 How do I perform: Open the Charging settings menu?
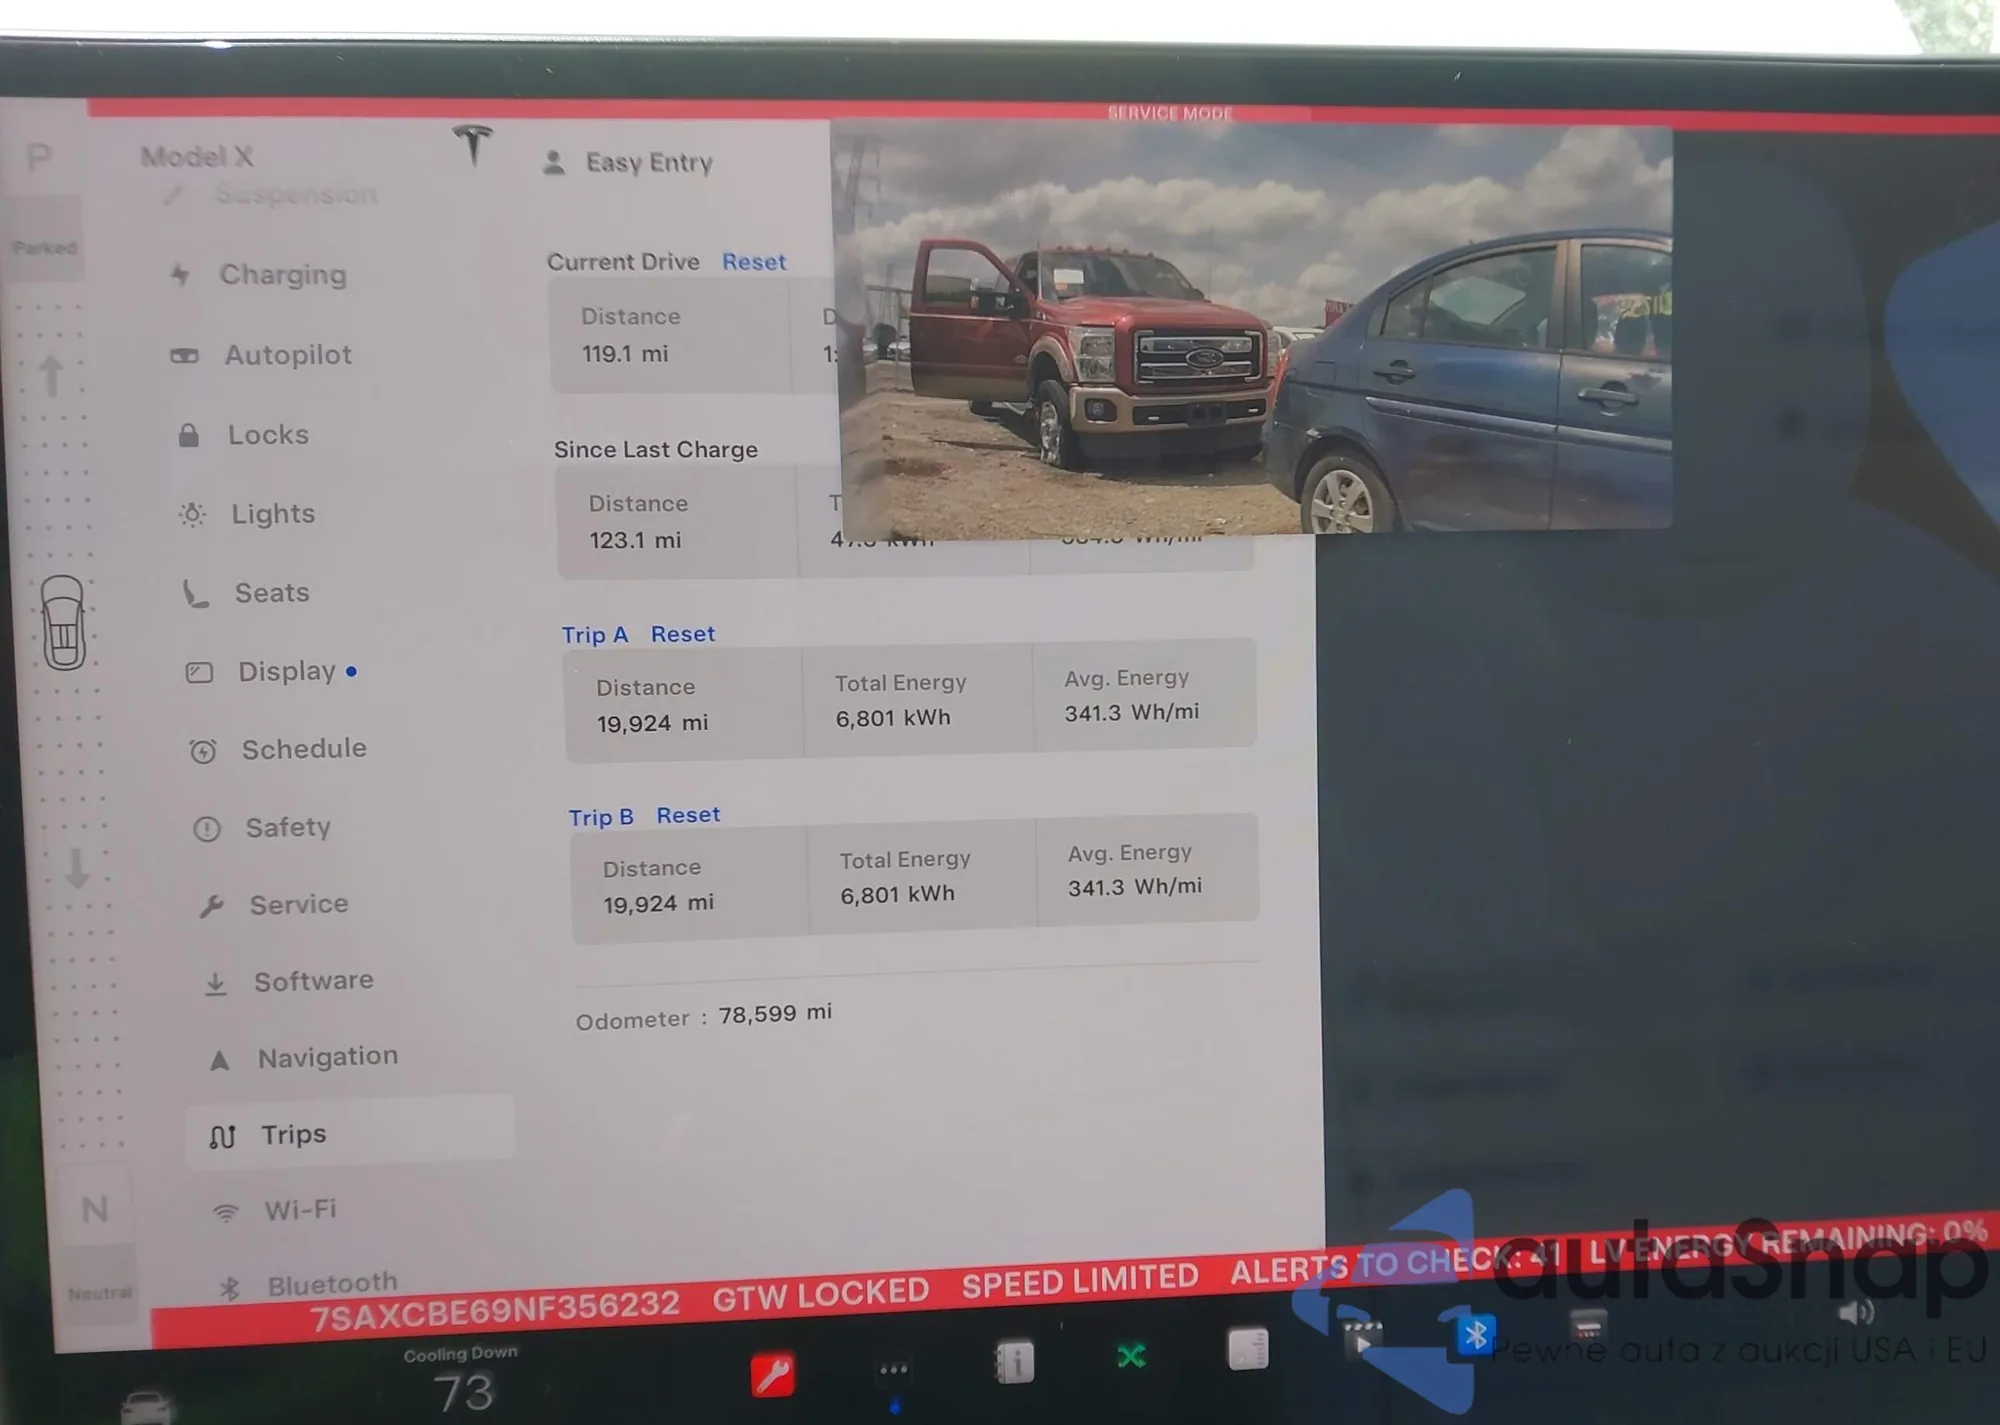[282, 274]
